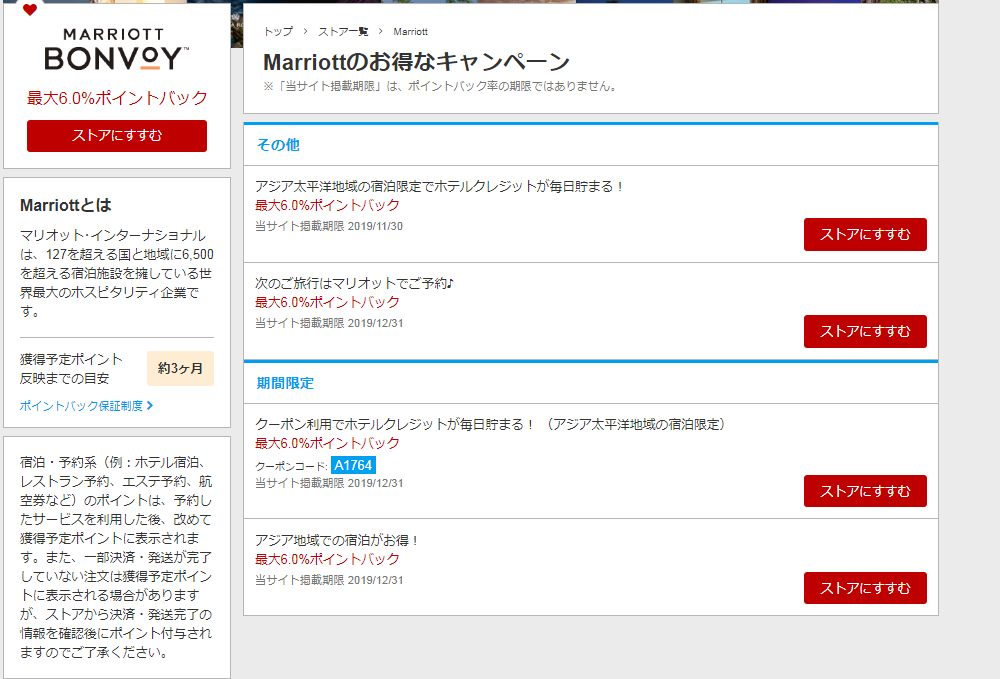Click campaign title アジア太平洋地域の宿泊限定でホテルクレジット
Viewport: 1000px width, 679px height.
pos(439,186)
